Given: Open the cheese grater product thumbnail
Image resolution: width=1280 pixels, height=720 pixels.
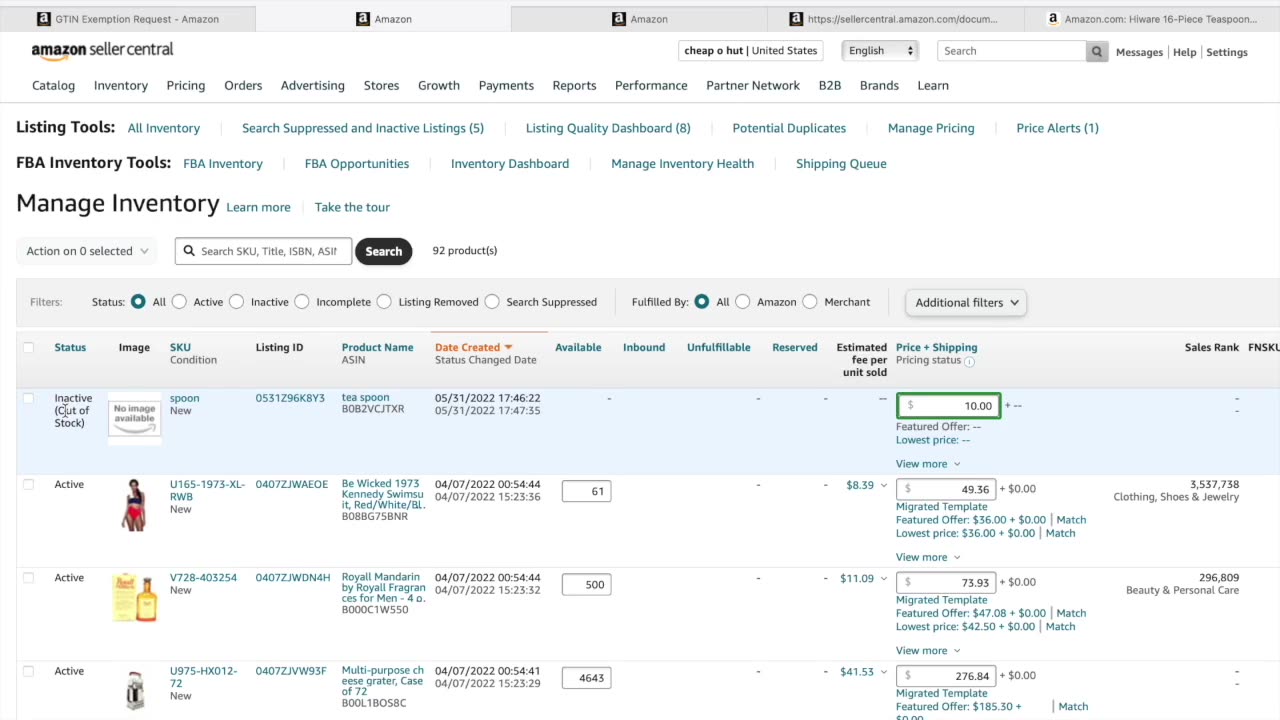Looking at the screenshot, I should [x=134, y=690].
